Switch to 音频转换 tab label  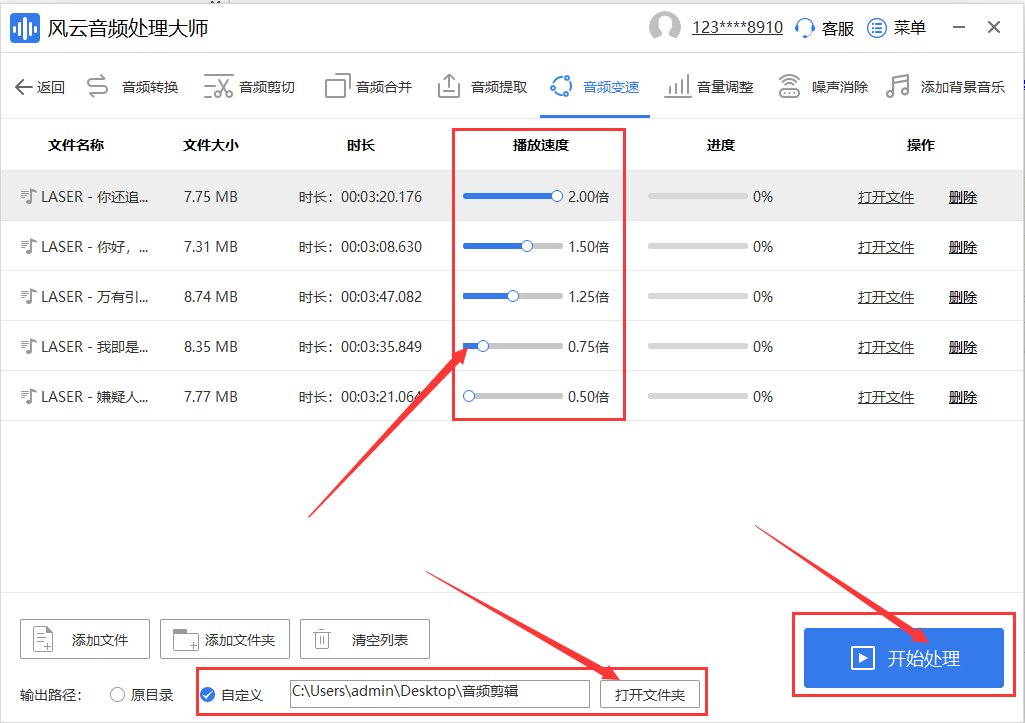(150, 87)
